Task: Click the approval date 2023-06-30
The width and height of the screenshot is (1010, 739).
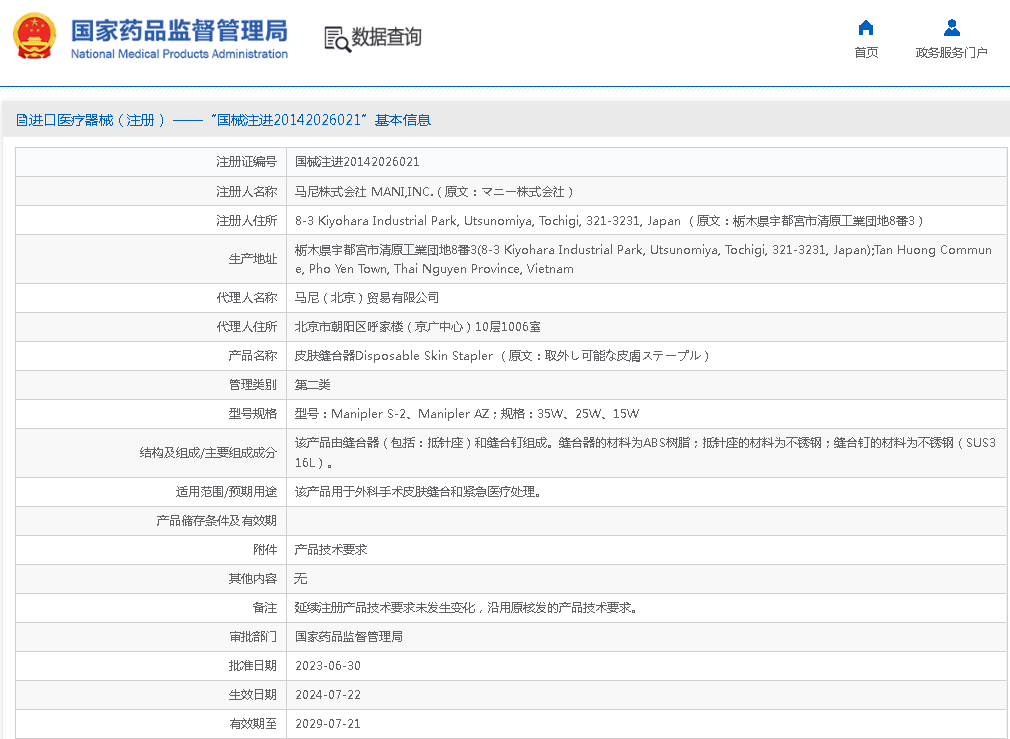Action: click(x=328, y=666)
